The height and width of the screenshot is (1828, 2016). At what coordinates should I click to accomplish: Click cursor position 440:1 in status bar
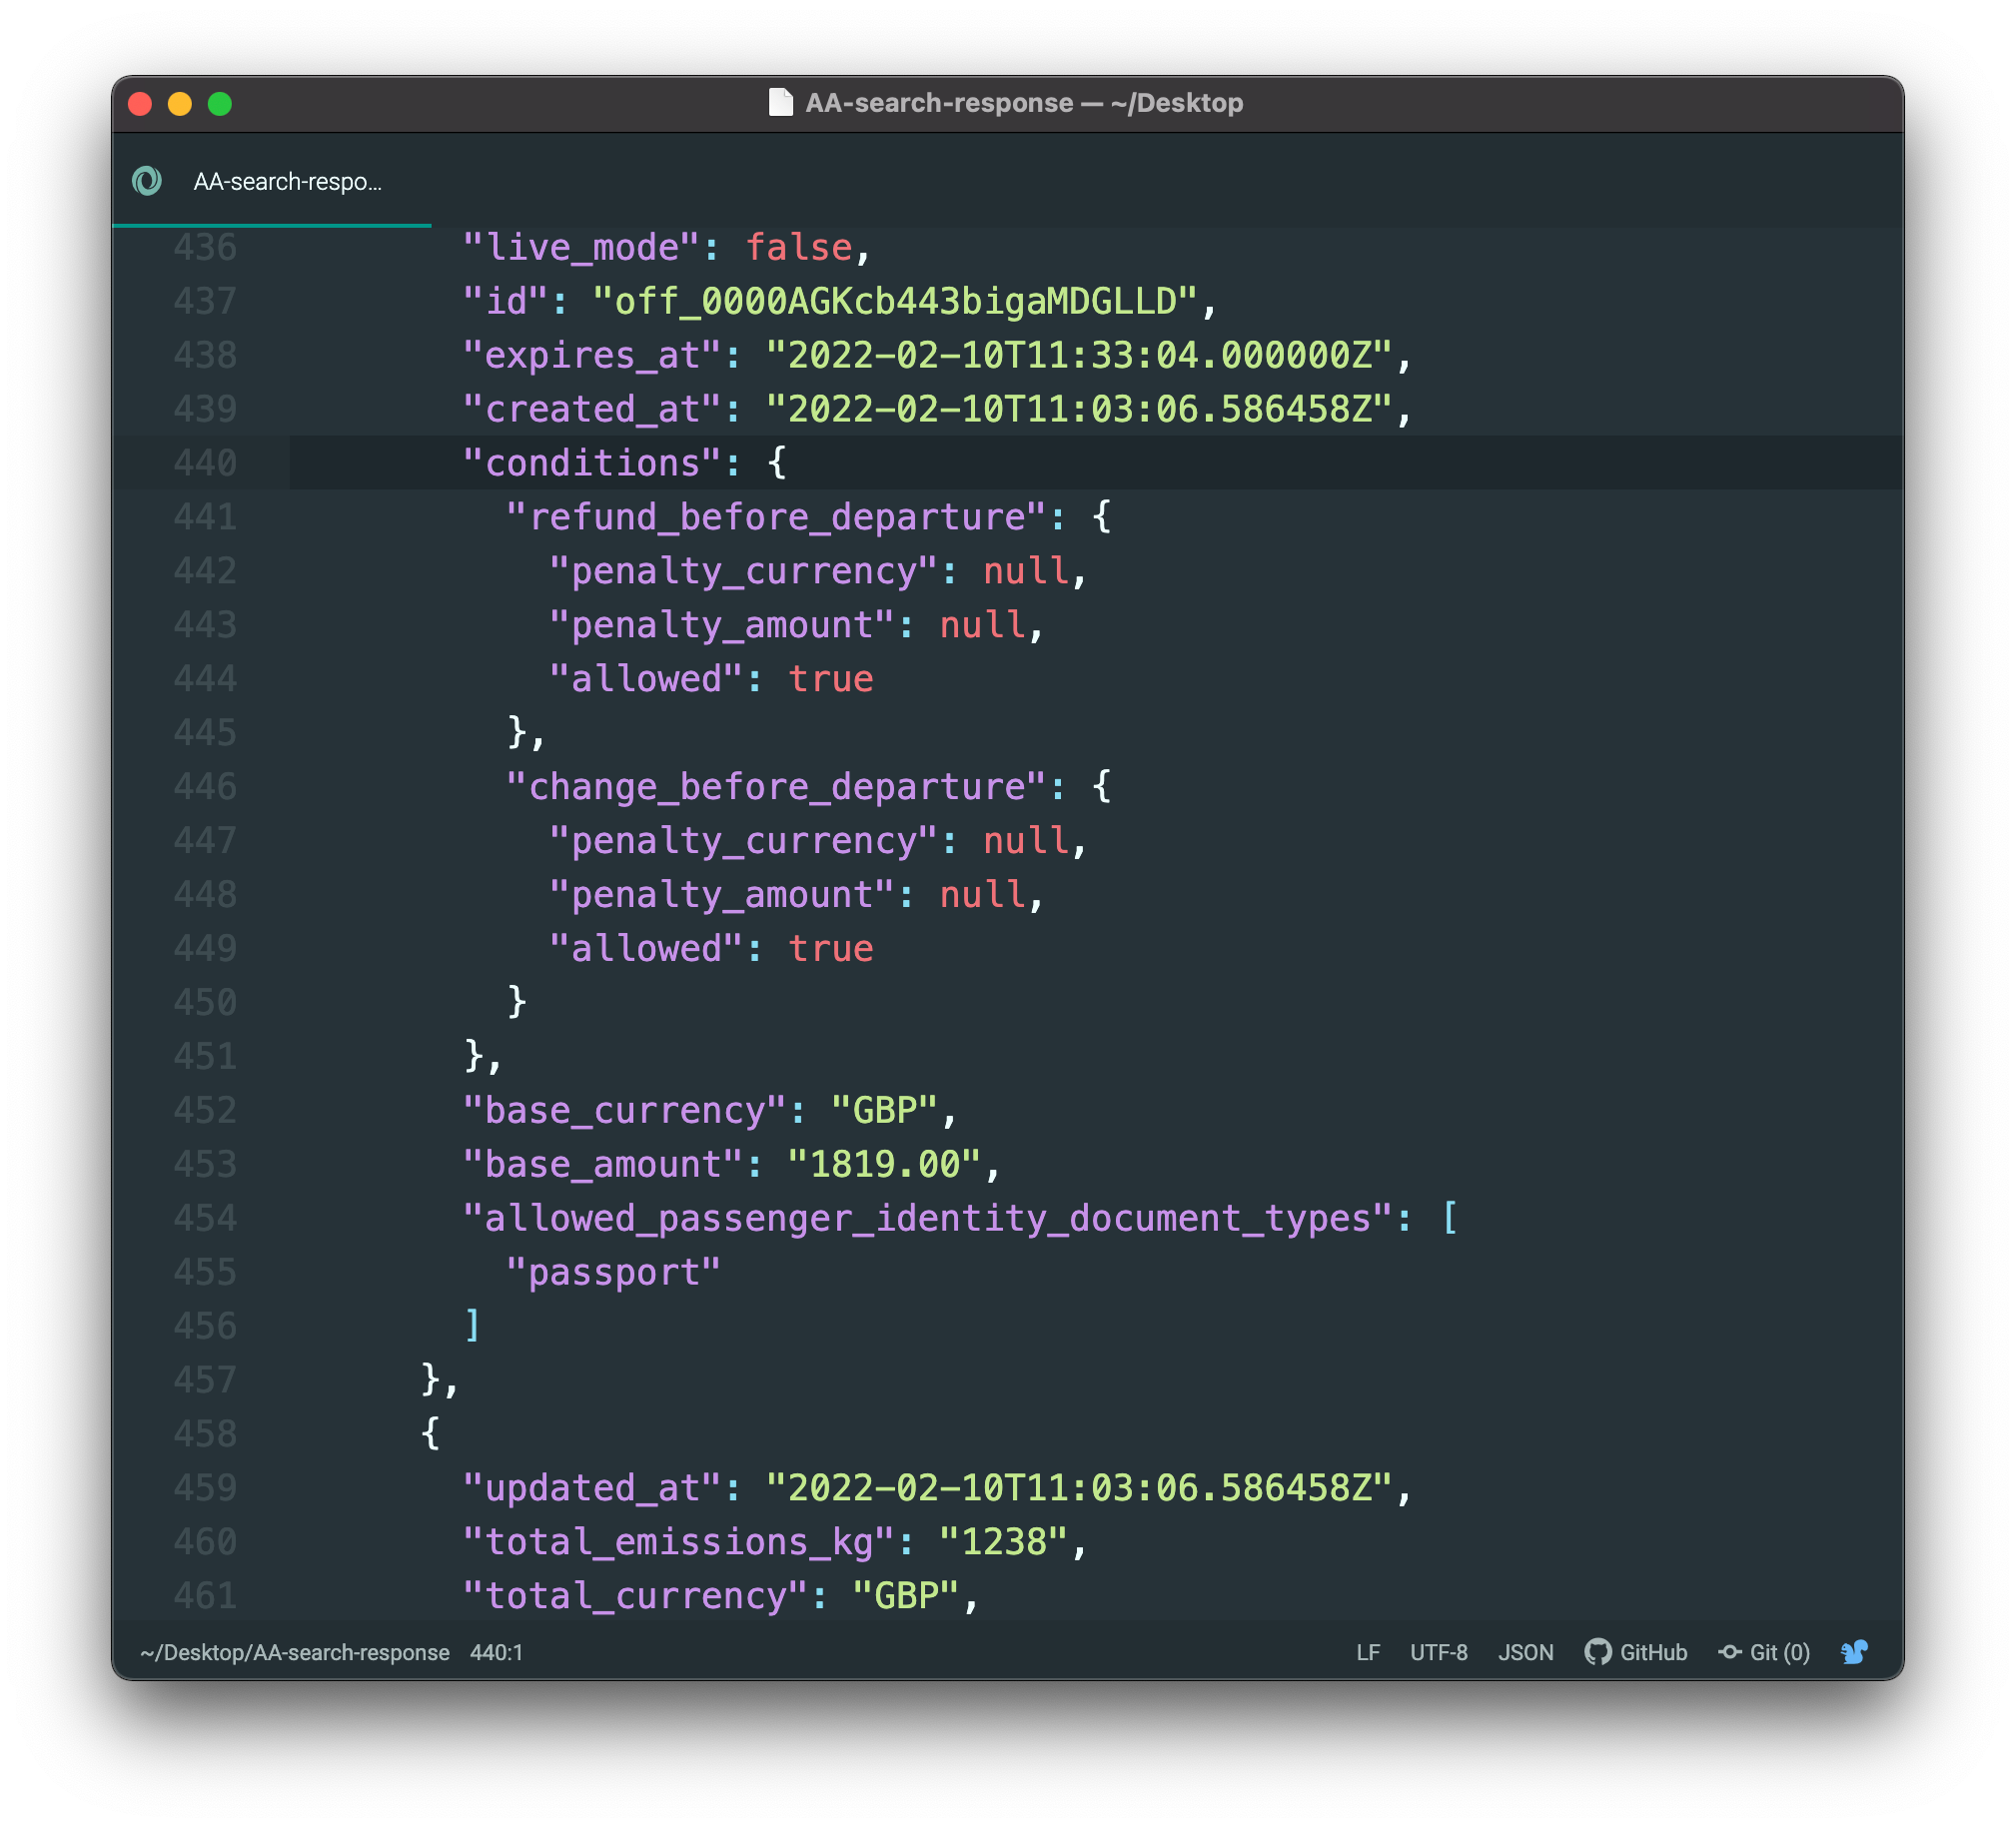pyautogui.click(x=497, y=1652)
